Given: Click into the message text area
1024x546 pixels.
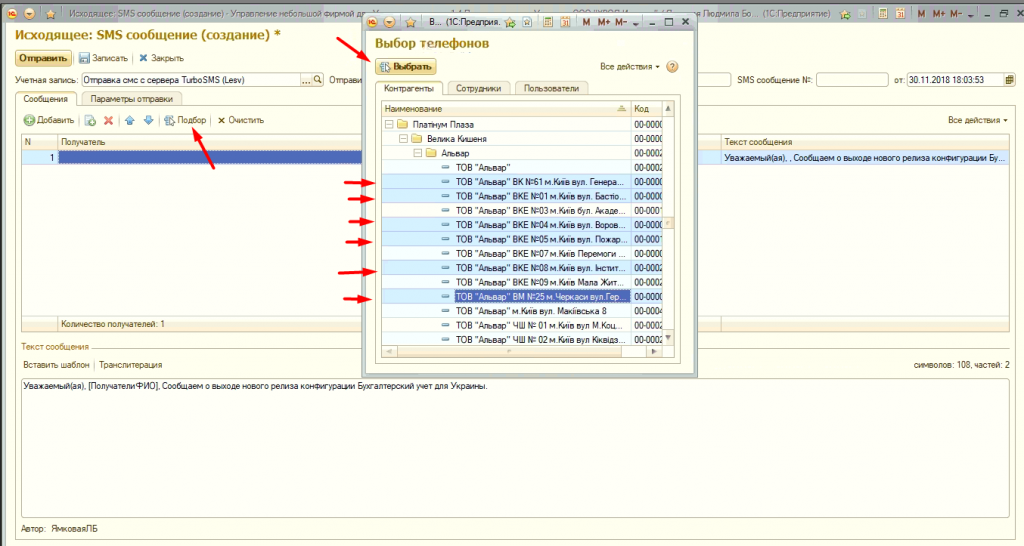Looking at the screenshot, I should 515,448.
